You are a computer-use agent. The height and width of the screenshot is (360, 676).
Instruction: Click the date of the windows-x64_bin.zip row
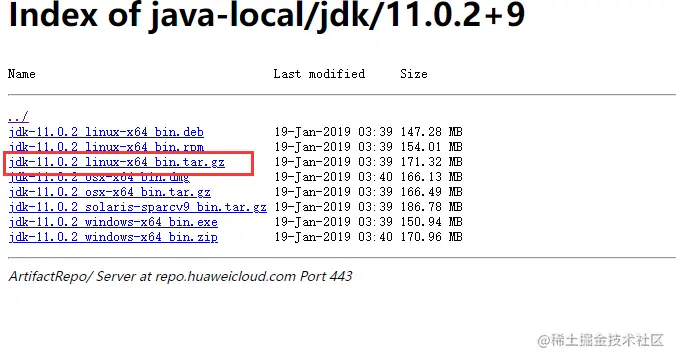pyautogui.click(x=334, y=237)
